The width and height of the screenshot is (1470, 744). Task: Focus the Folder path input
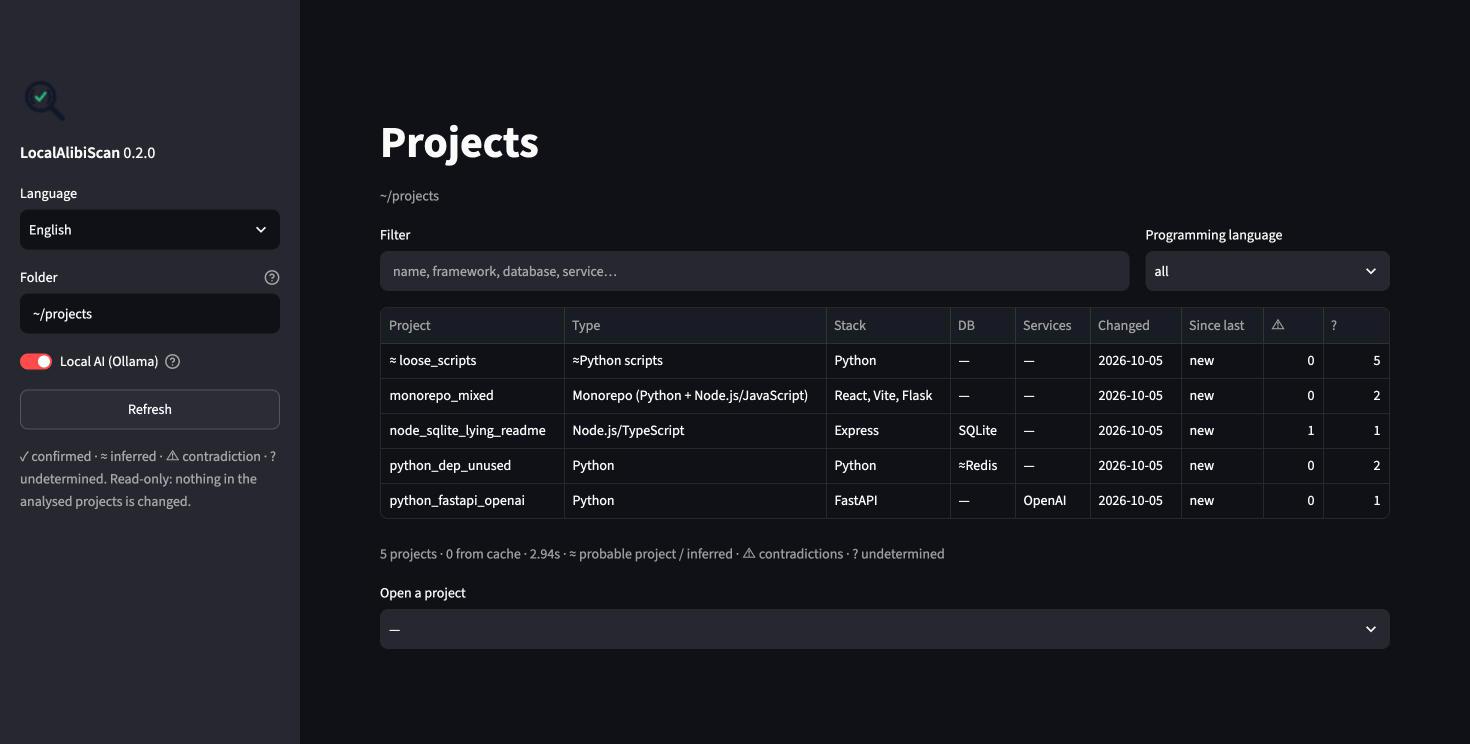pos(150,314)
